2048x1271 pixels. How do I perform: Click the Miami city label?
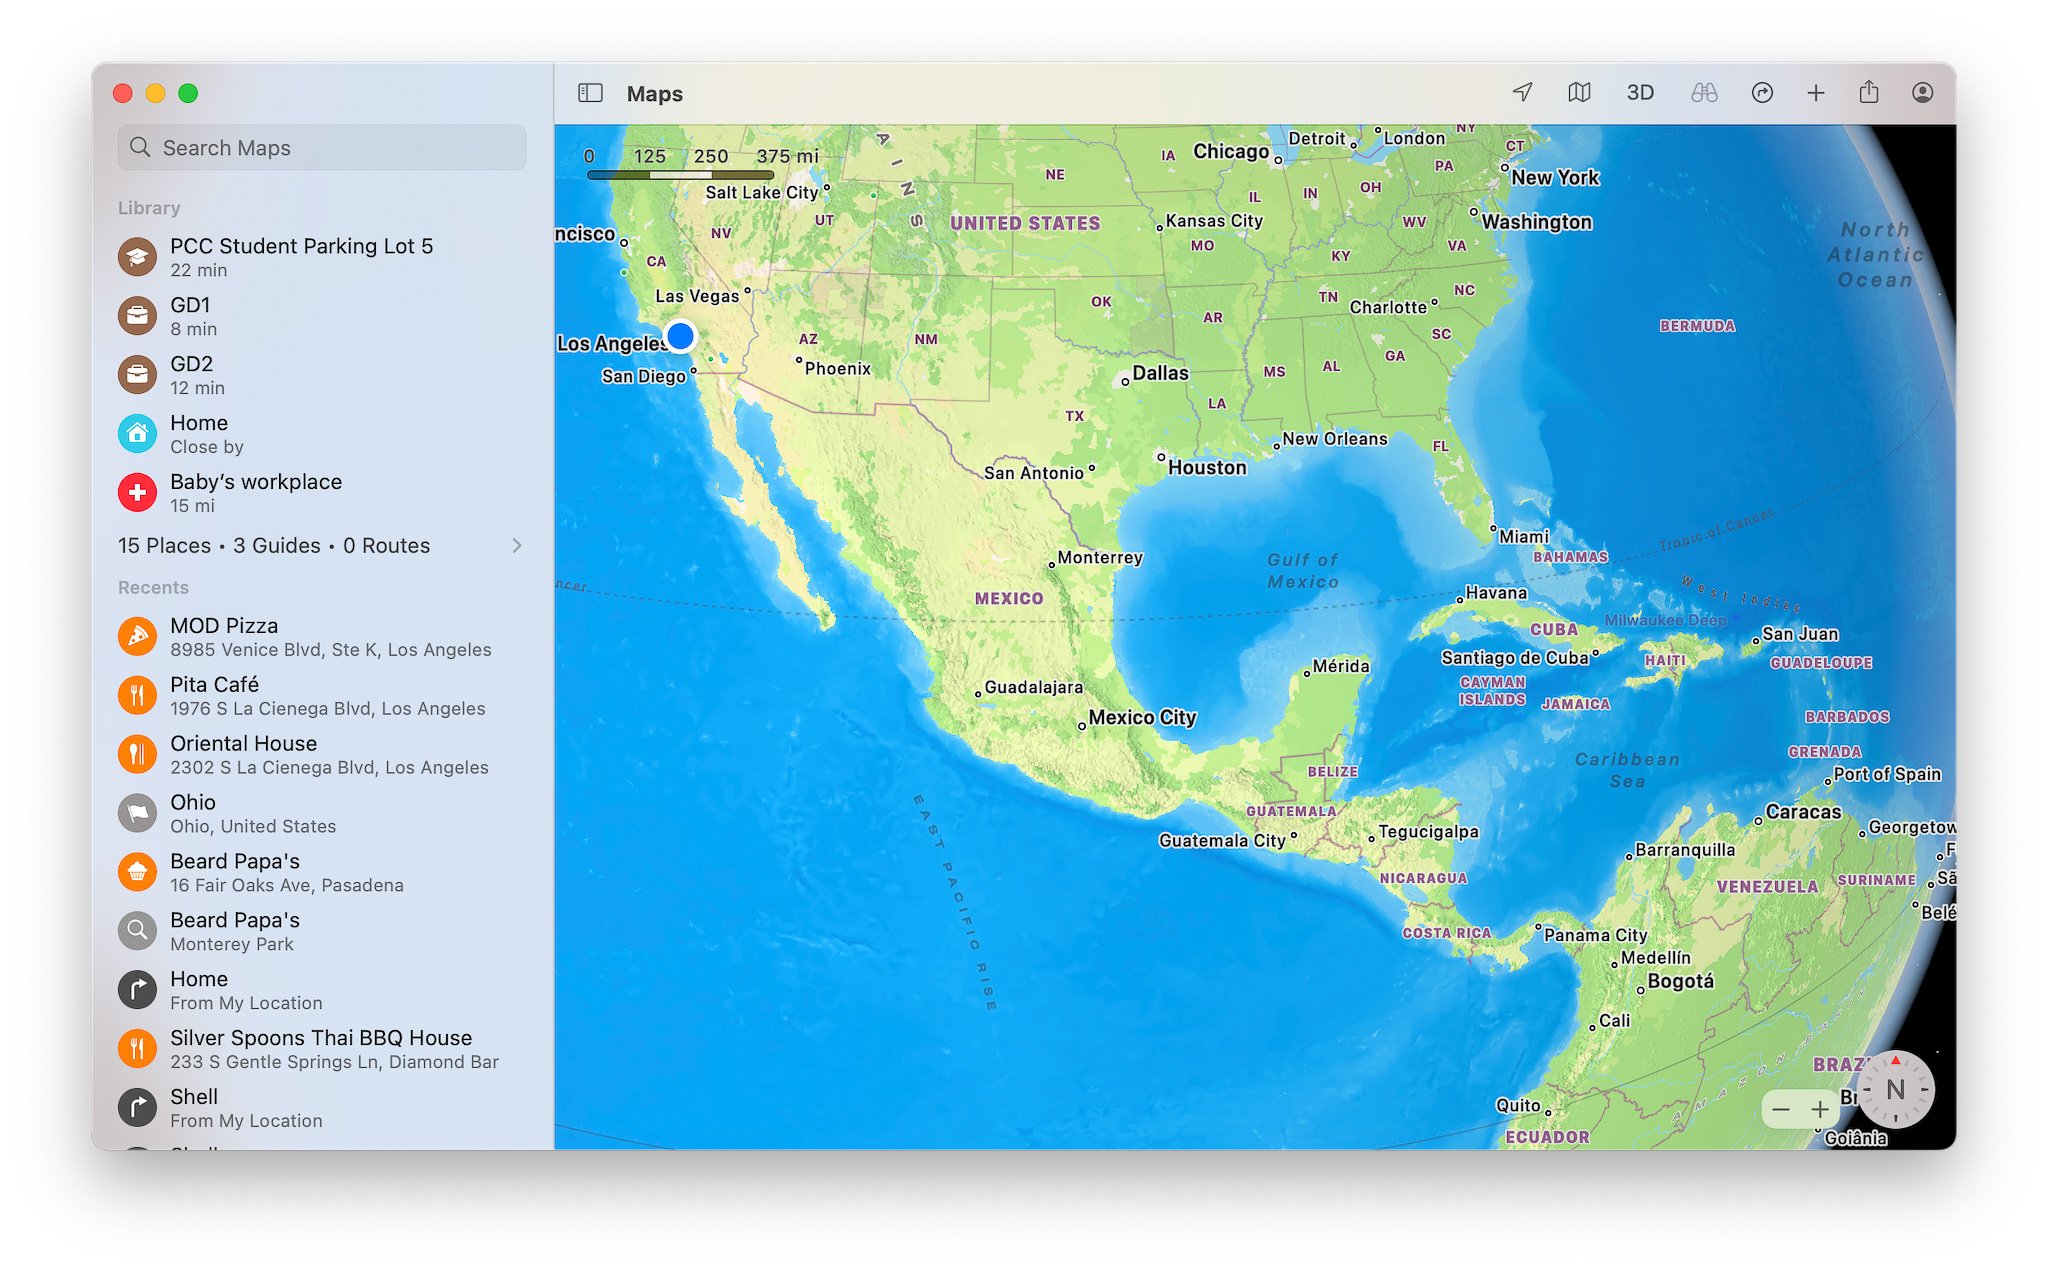point(1524,537)
